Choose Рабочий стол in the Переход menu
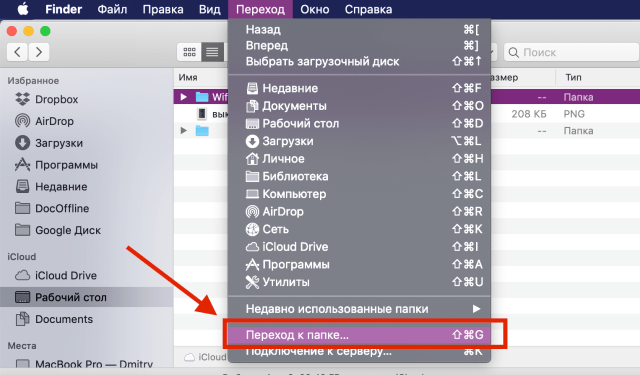 pos(359,123)
